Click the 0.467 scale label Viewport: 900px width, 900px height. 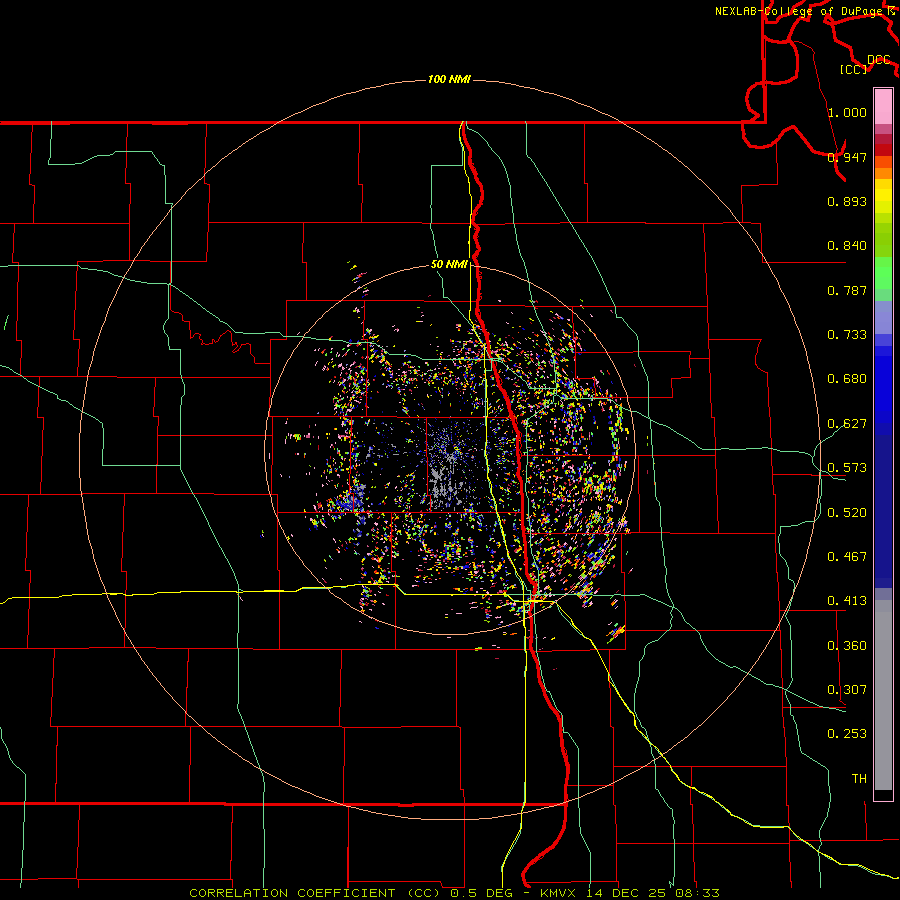[847, 557]
